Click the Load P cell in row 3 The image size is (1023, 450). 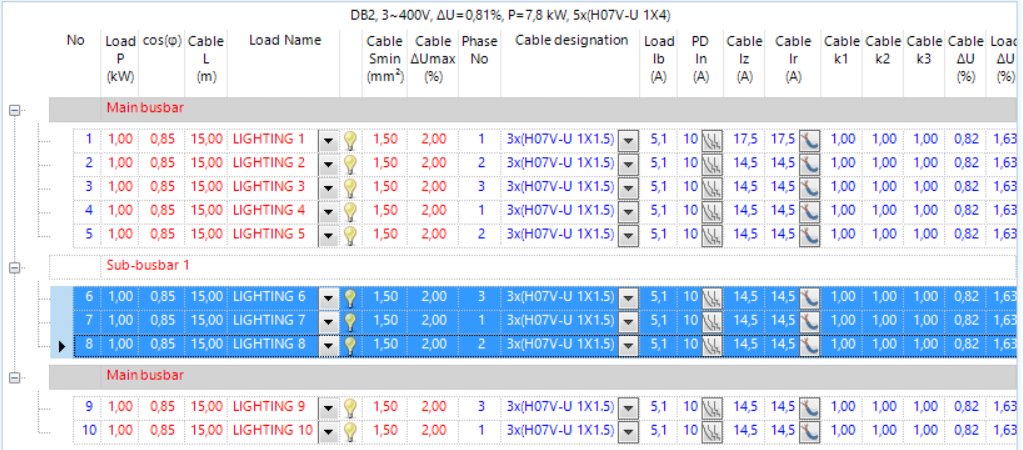(119, 187)
